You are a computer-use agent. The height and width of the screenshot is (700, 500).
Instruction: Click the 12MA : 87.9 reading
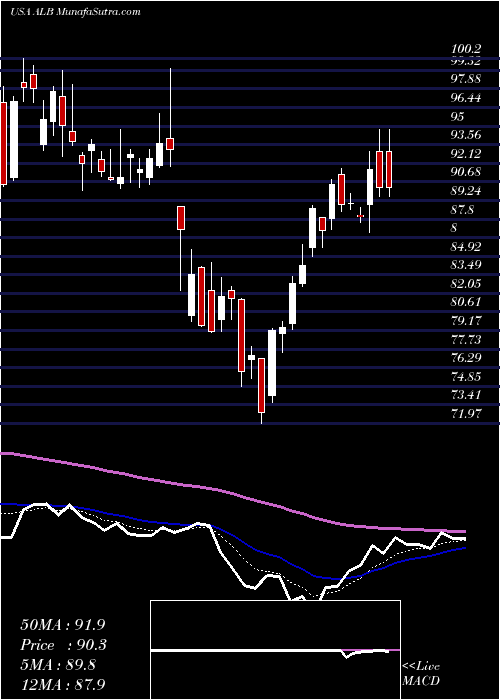[62, 685]
